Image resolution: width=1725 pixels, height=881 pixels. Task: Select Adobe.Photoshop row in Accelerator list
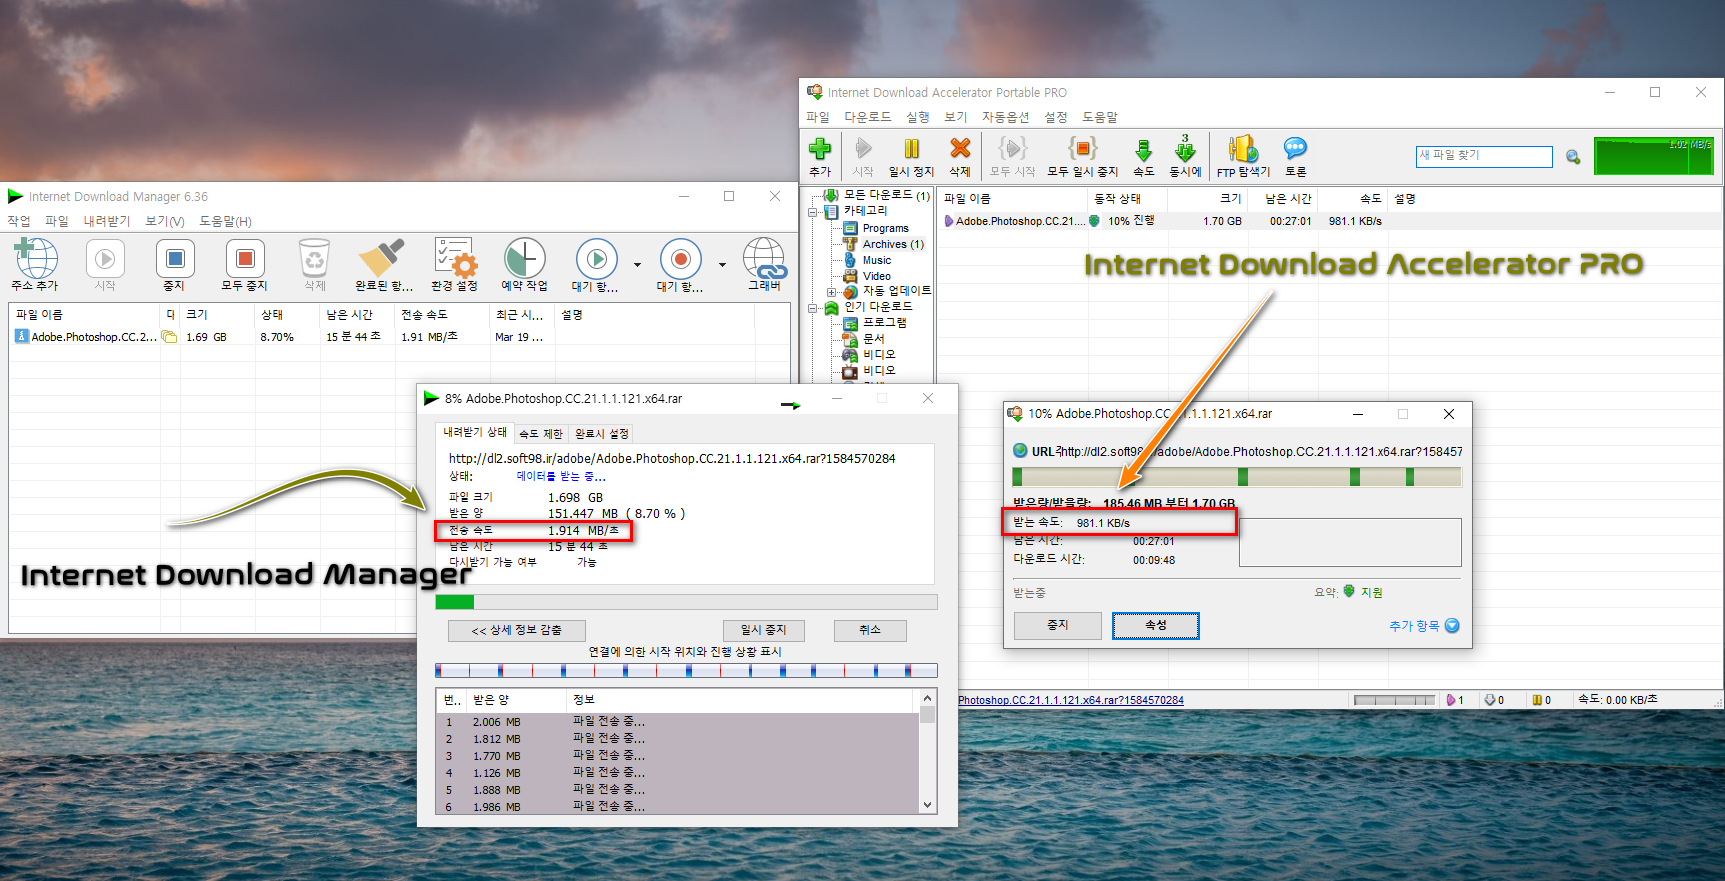pyautogui.click(x=1328, y=221)
